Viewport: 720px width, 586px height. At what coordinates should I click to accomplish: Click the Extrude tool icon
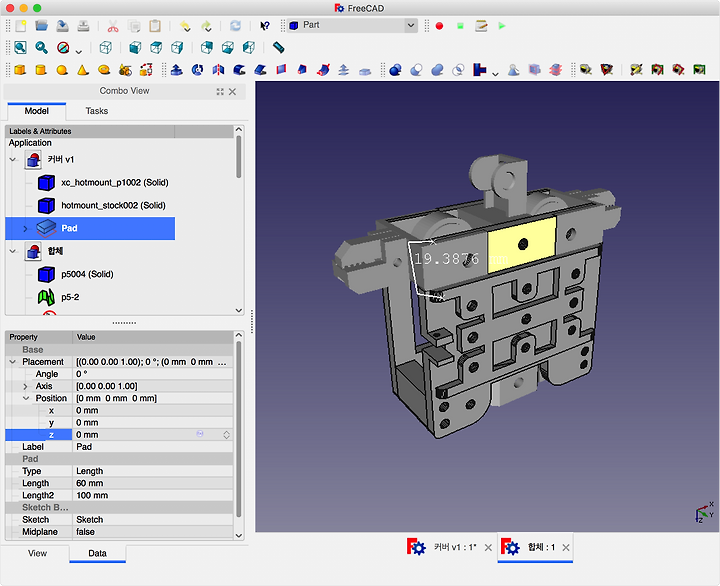[176, 70]
